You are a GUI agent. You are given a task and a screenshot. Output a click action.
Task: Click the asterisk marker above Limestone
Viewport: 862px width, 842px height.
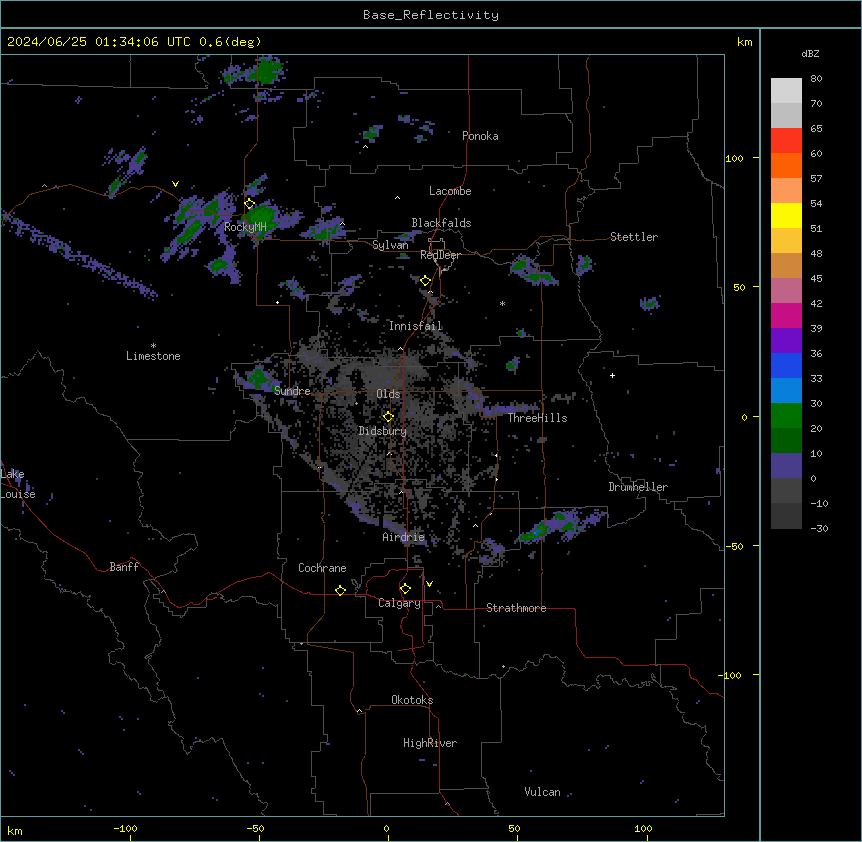point(153,346)
